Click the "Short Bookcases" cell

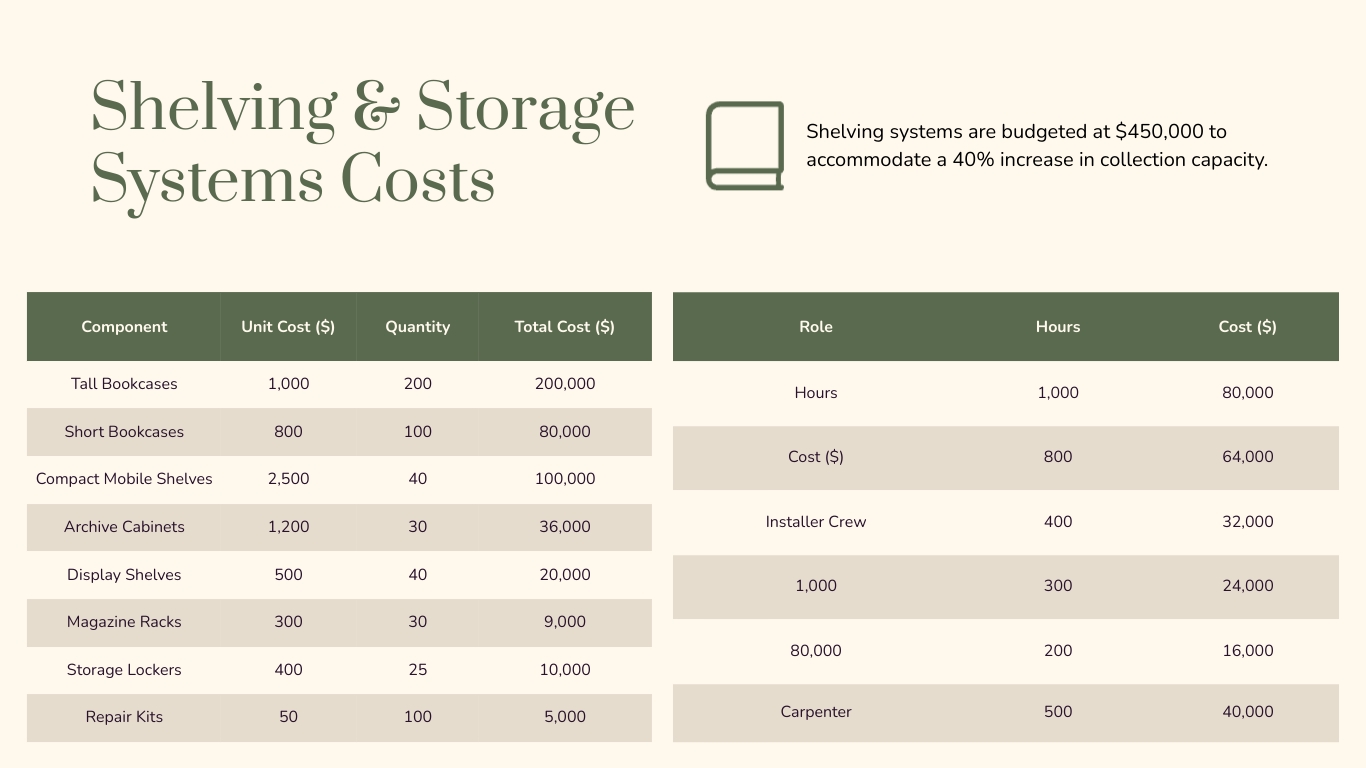(x=124, y=432)
